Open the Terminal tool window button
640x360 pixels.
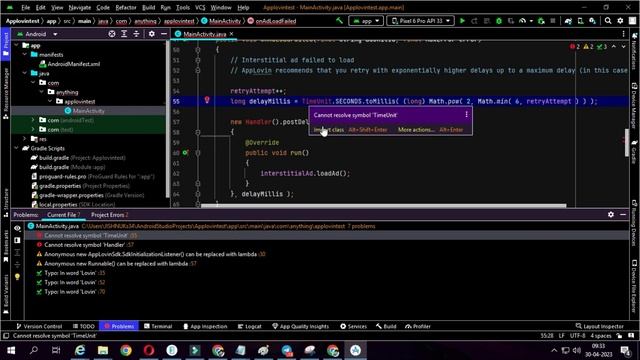[x=158, y=326]
